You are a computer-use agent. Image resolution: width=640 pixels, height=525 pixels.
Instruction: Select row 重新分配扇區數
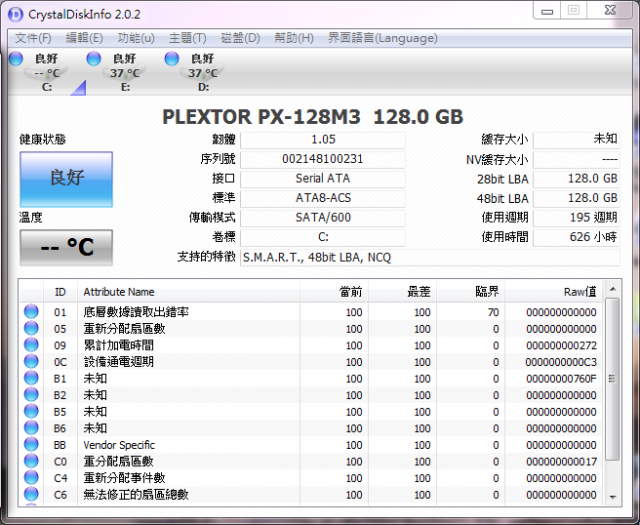click(311, 329)
